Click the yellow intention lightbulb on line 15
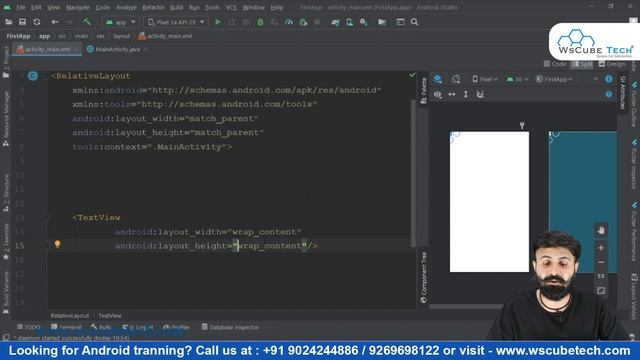640x360 pixels. point(58,244)
